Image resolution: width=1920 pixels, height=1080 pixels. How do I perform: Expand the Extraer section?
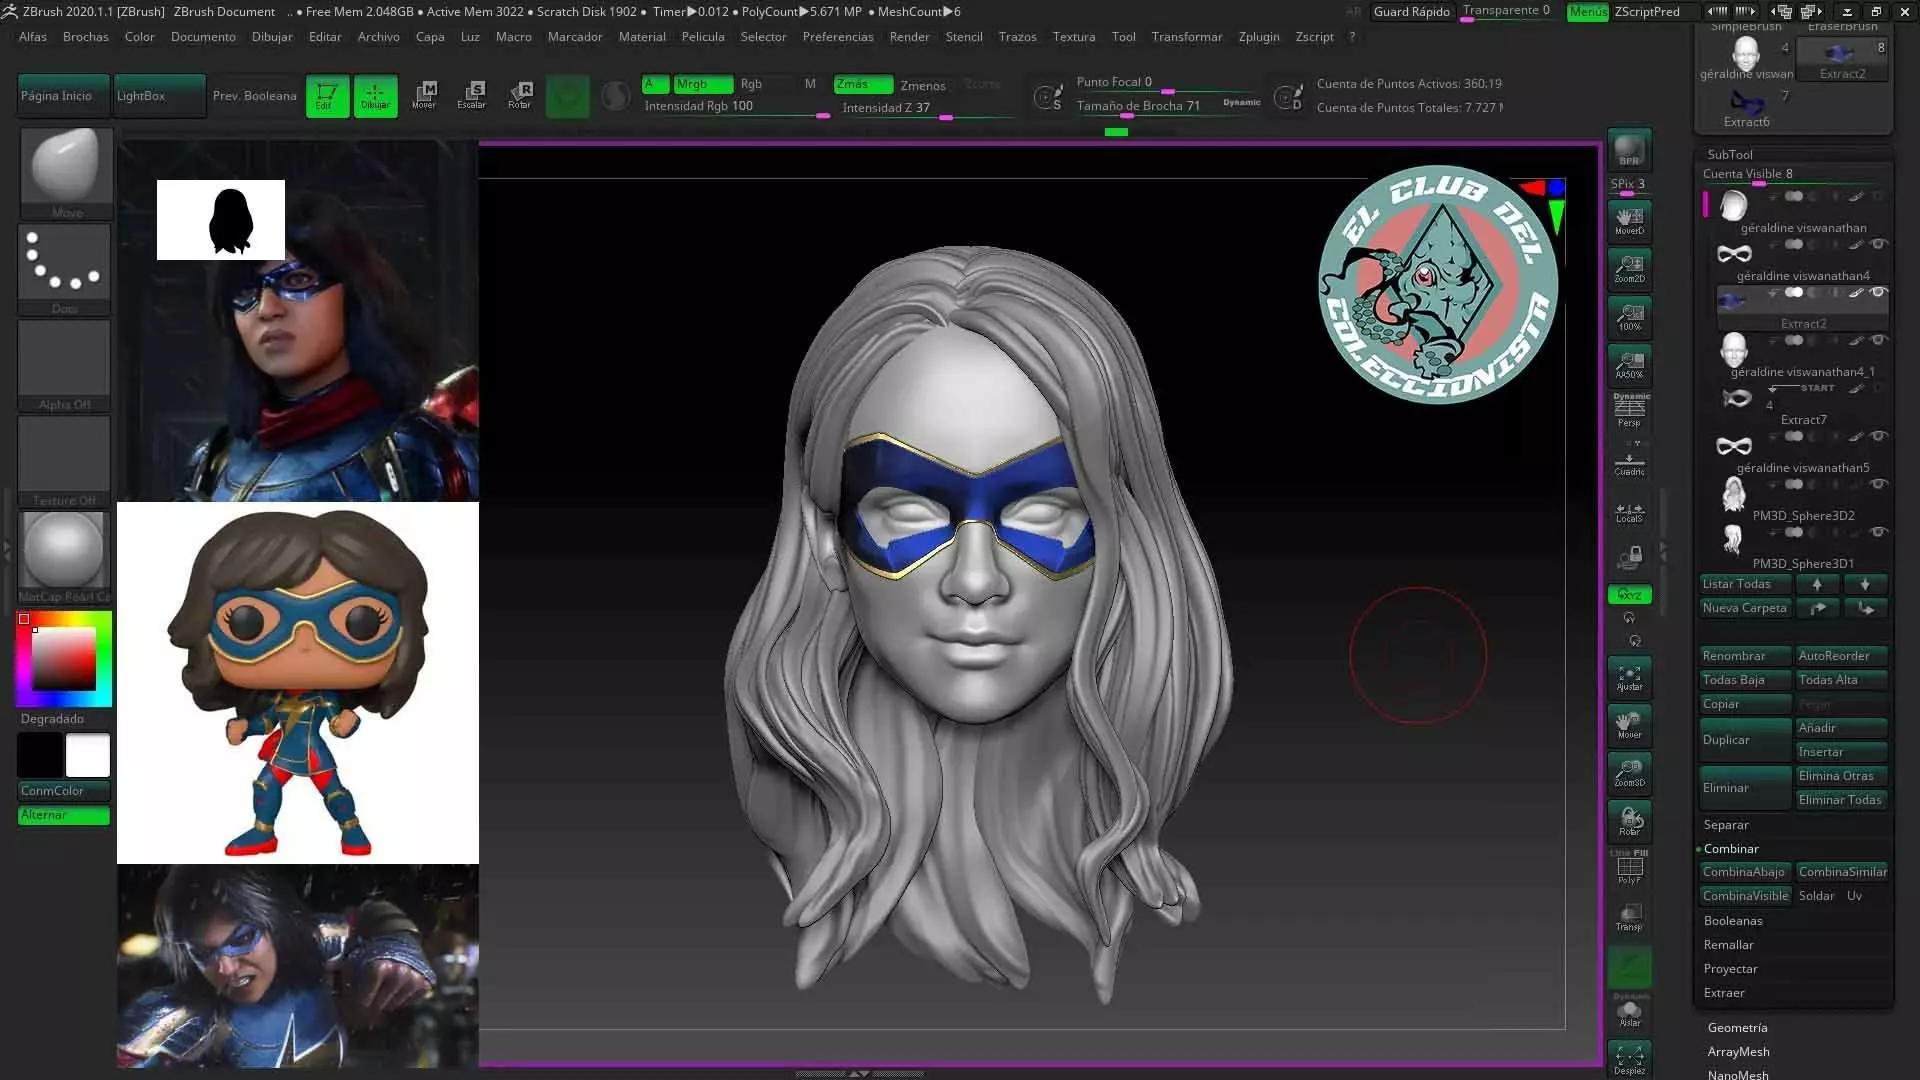pos(1724,993)
